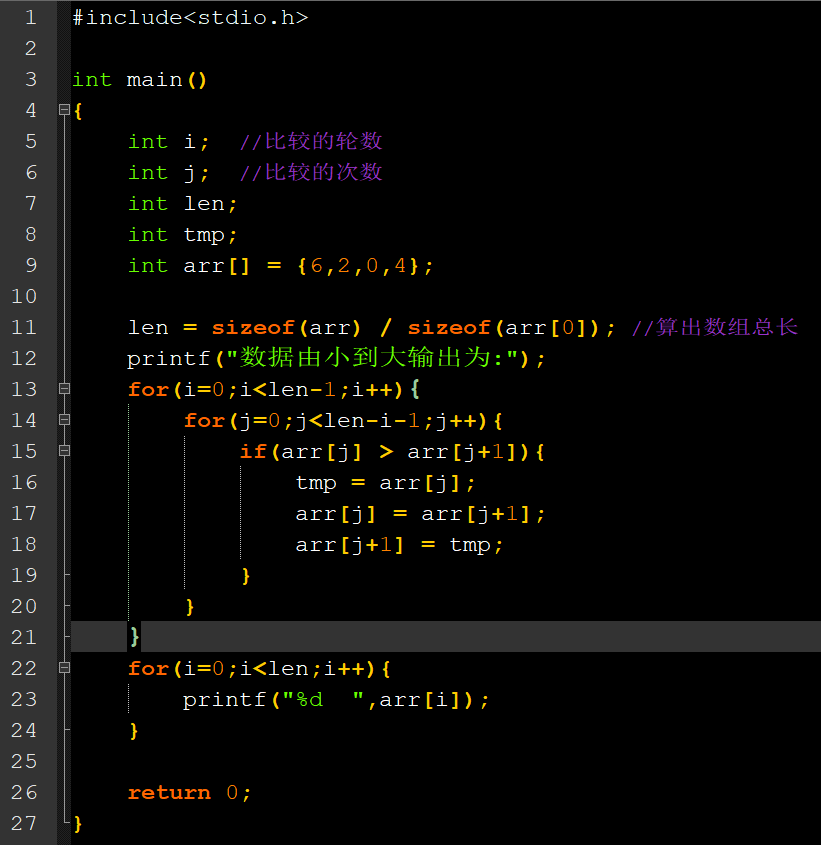Click the 'return' keyword on line 26

point(169,792)
